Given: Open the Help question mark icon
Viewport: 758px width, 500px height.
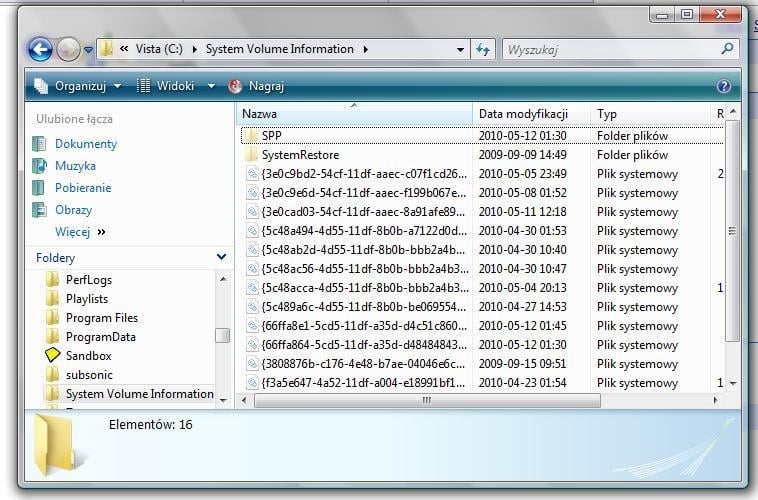Looking at the screenshot, I should click(x=724, y=87).
